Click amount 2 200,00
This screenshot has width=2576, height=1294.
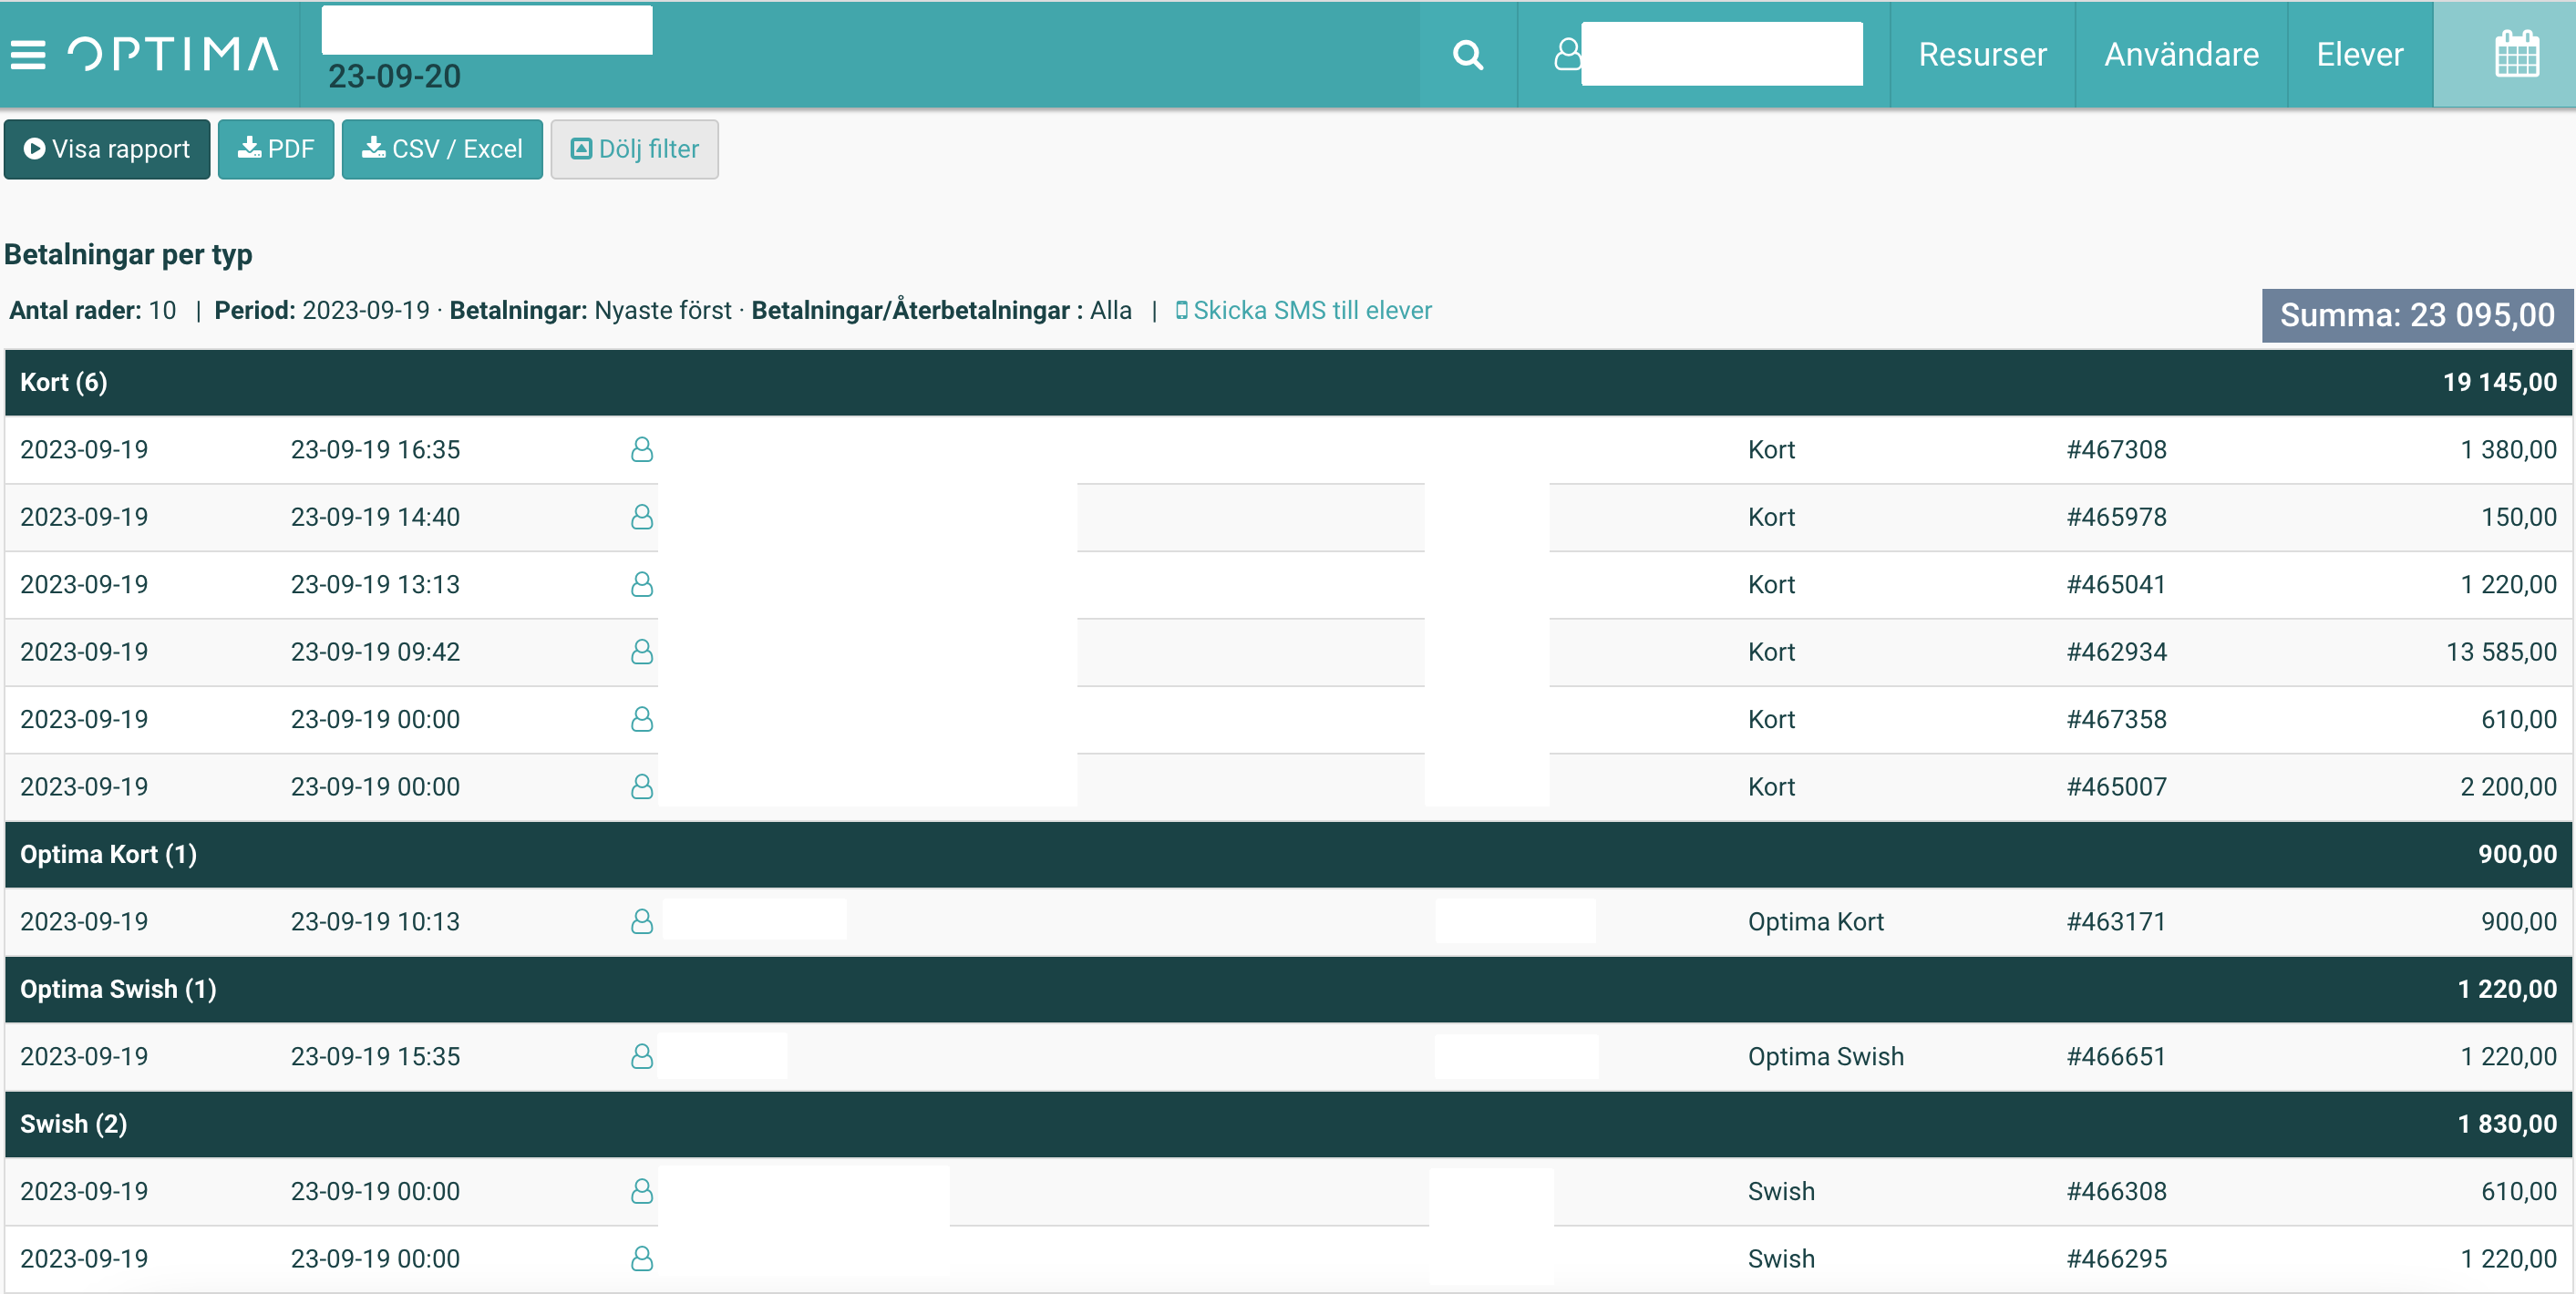pos(2508,787)
